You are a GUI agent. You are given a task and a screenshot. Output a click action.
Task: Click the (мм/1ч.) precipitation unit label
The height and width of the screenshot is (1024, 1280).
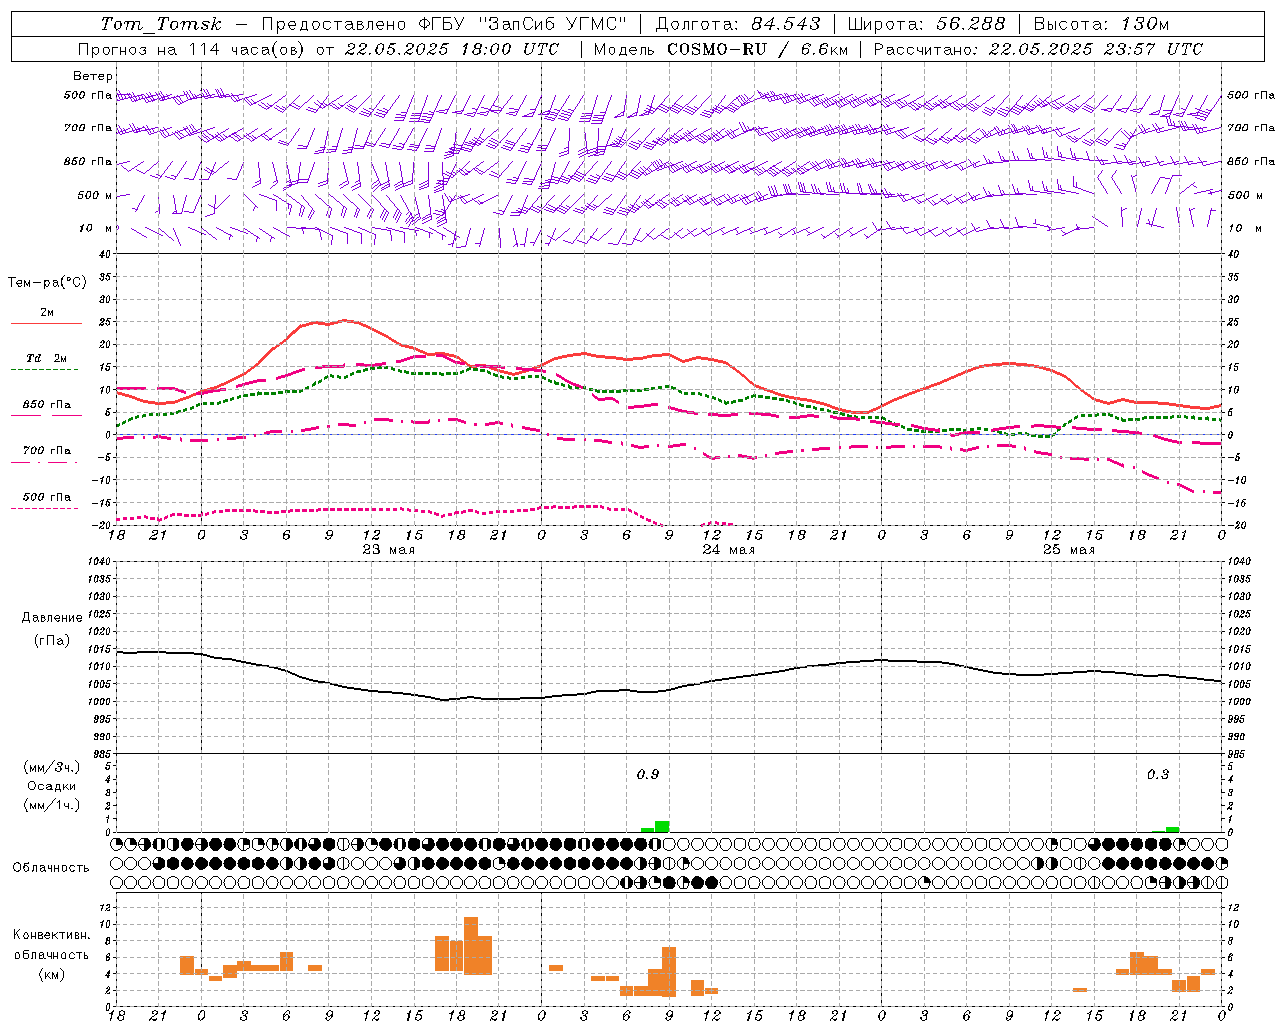(x=52, y=805)
